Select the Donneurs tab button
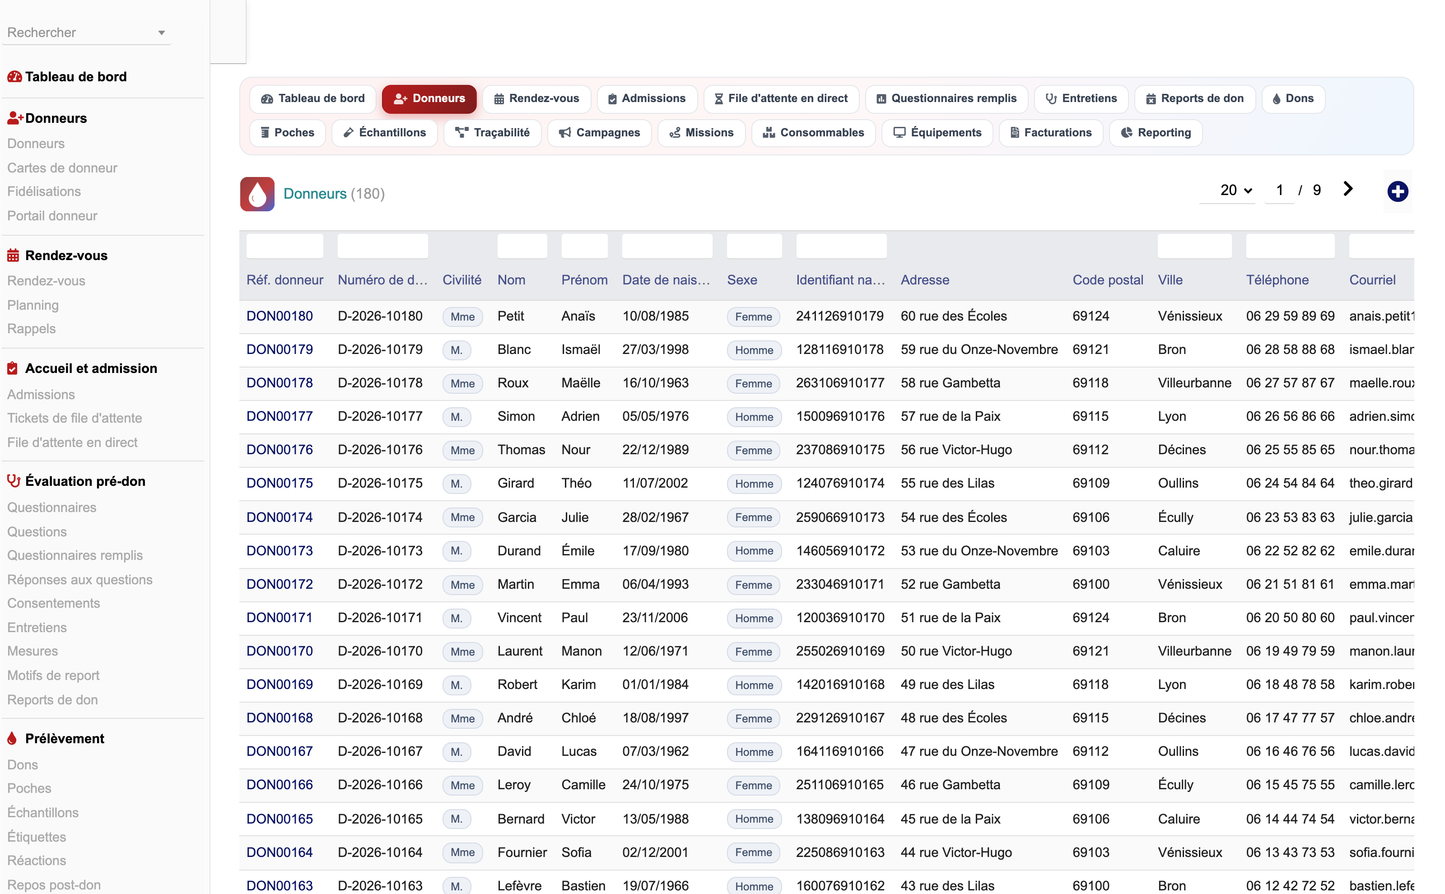 tap(429, 99)
